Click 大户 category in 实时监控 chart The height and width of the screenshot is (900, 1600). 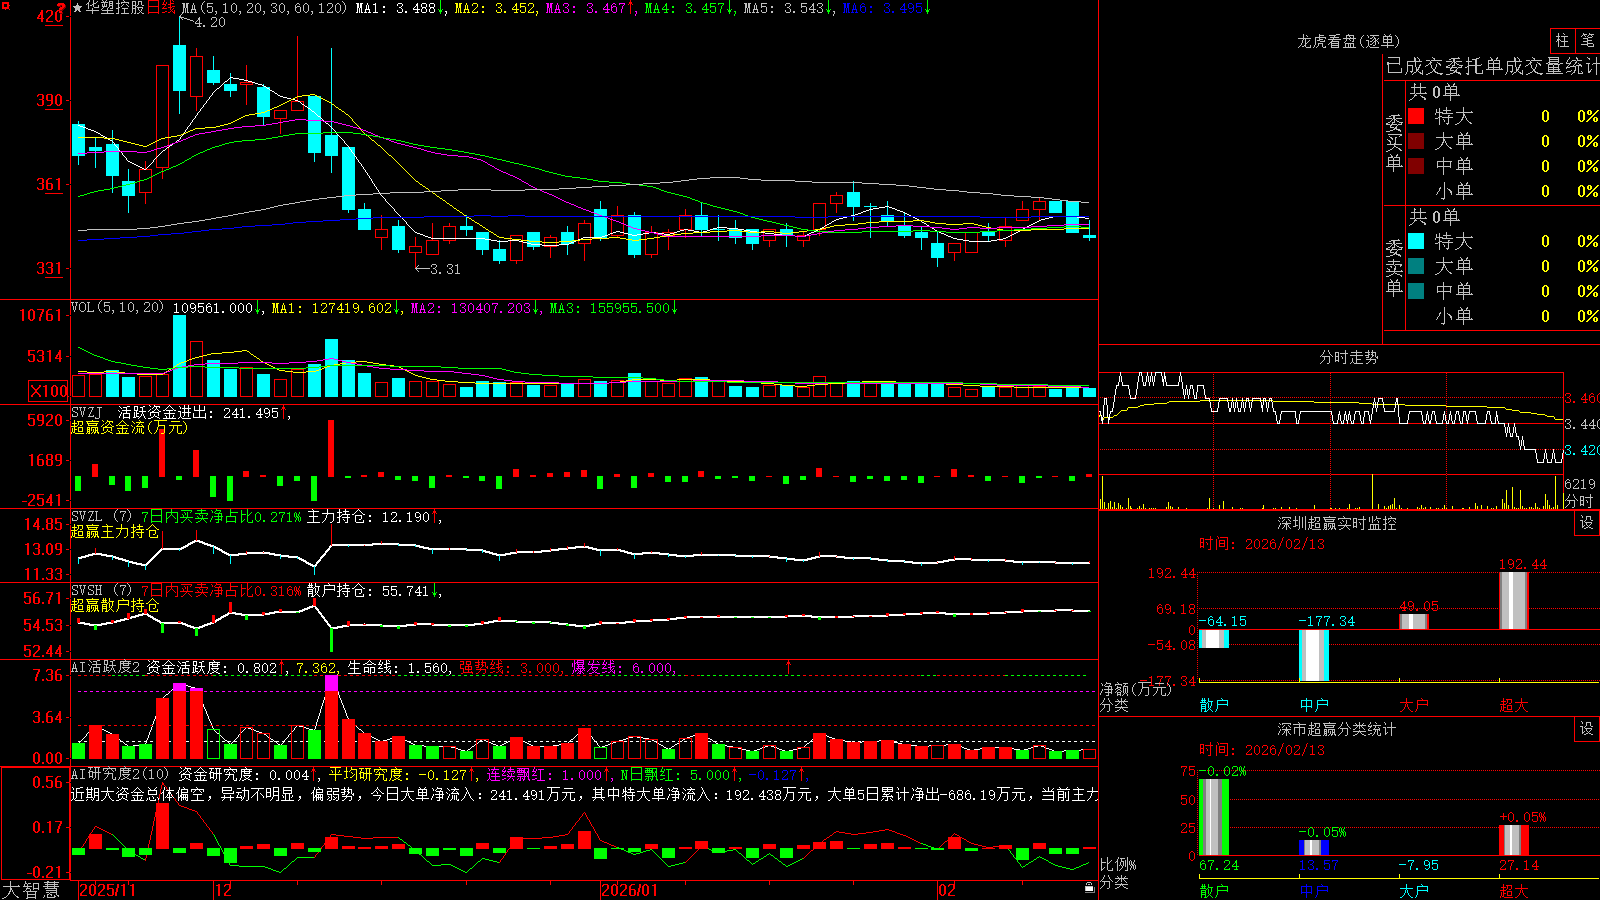pos(1414,705)
